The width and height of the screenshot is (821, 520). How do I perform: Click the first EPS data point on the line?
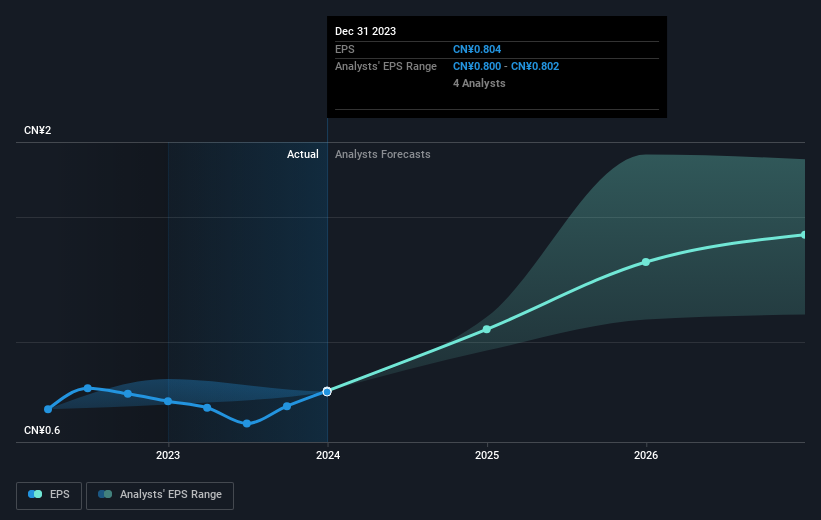(x=48, y=409)
